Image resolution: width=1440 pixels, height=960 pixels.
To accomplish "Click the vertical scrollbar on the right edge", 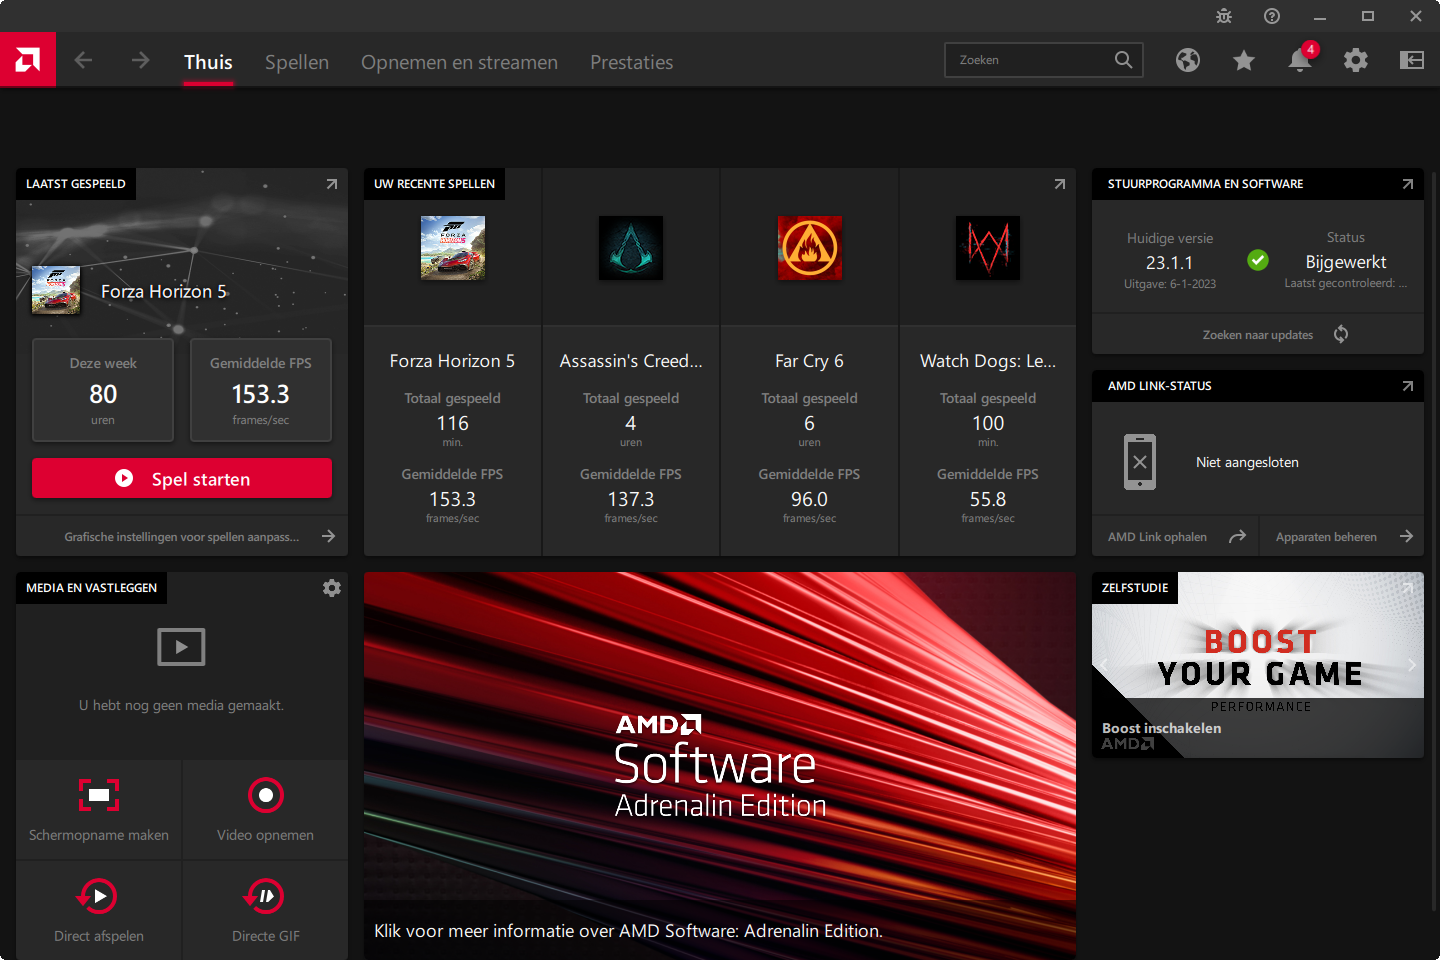I will 1434,540.
